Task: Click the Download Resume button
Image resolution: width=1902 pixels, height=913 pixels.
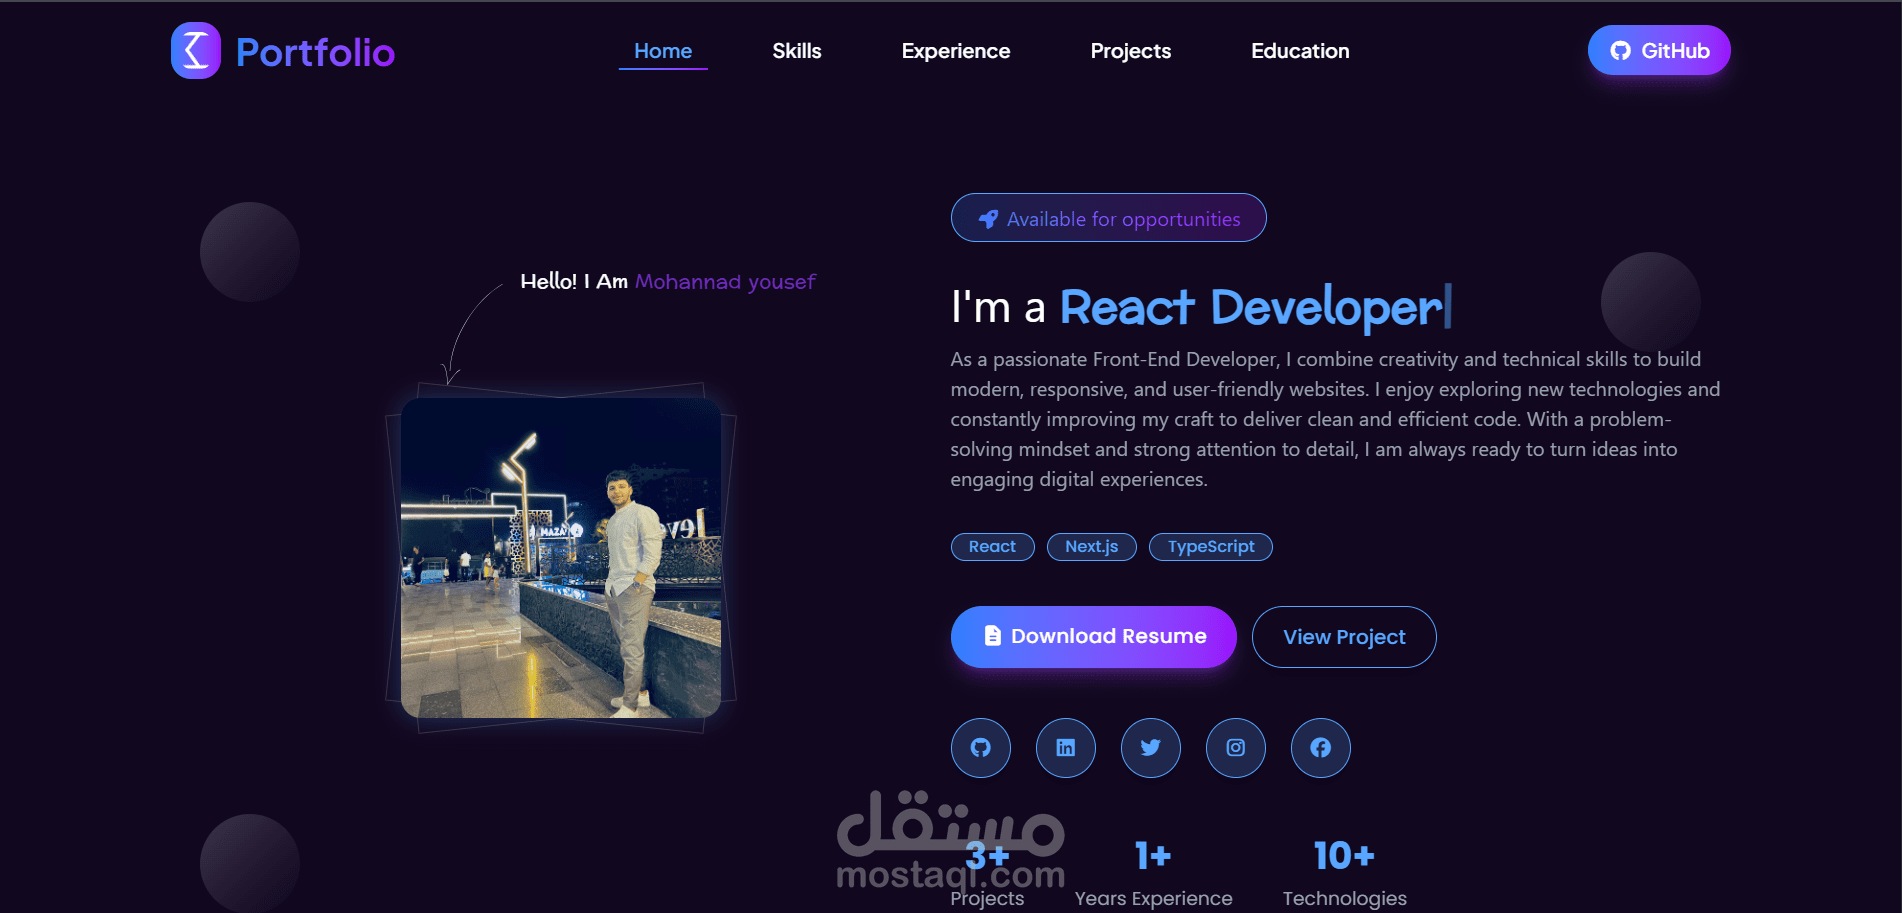Action: click(x=1094, y=637)
